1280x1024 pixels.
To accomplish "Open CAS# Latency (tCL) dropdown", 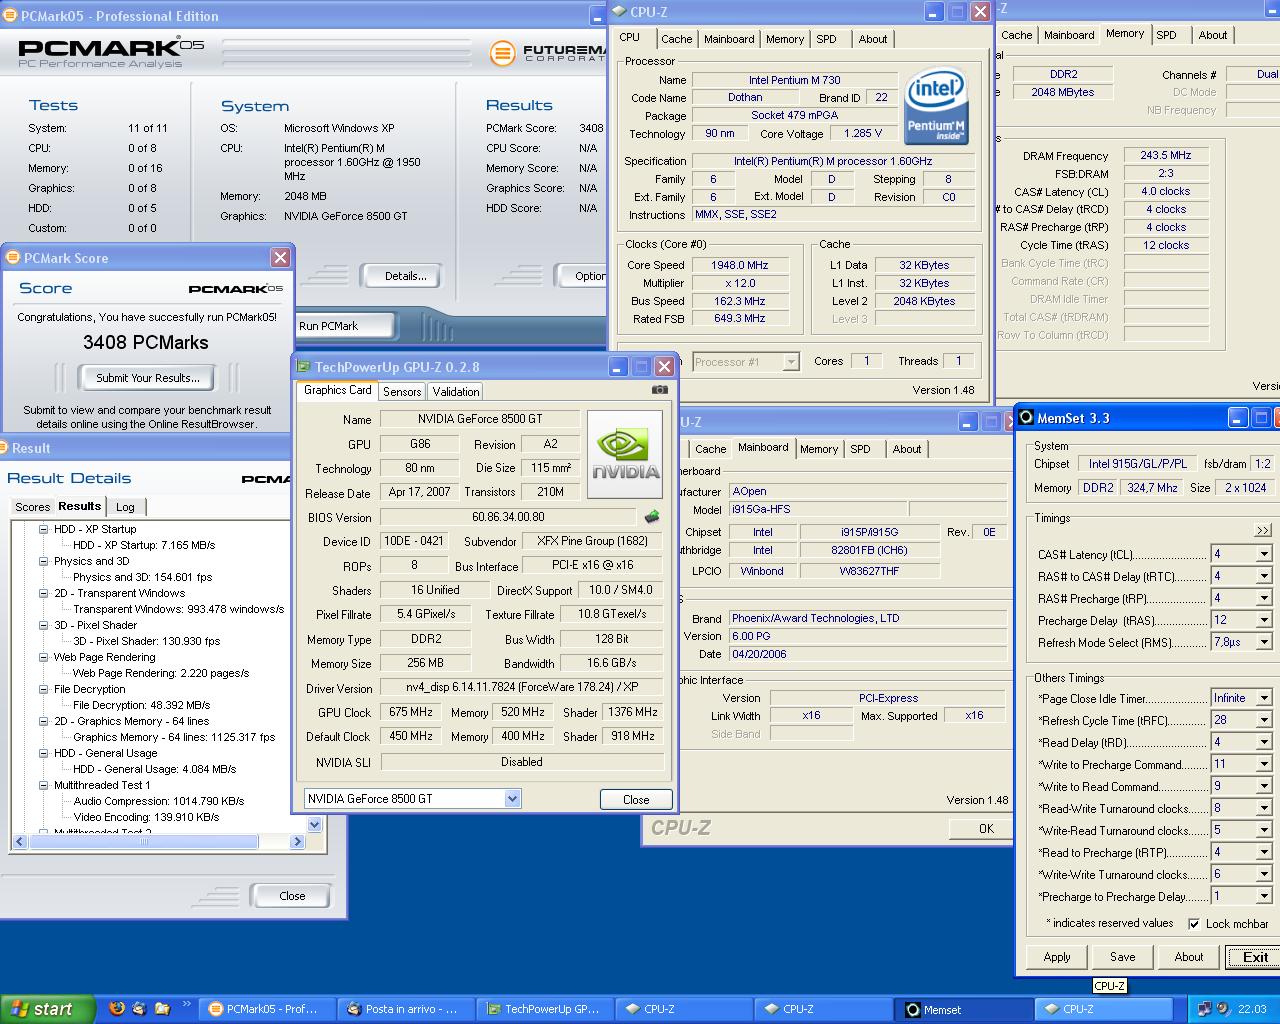I will click(1264, 554).
